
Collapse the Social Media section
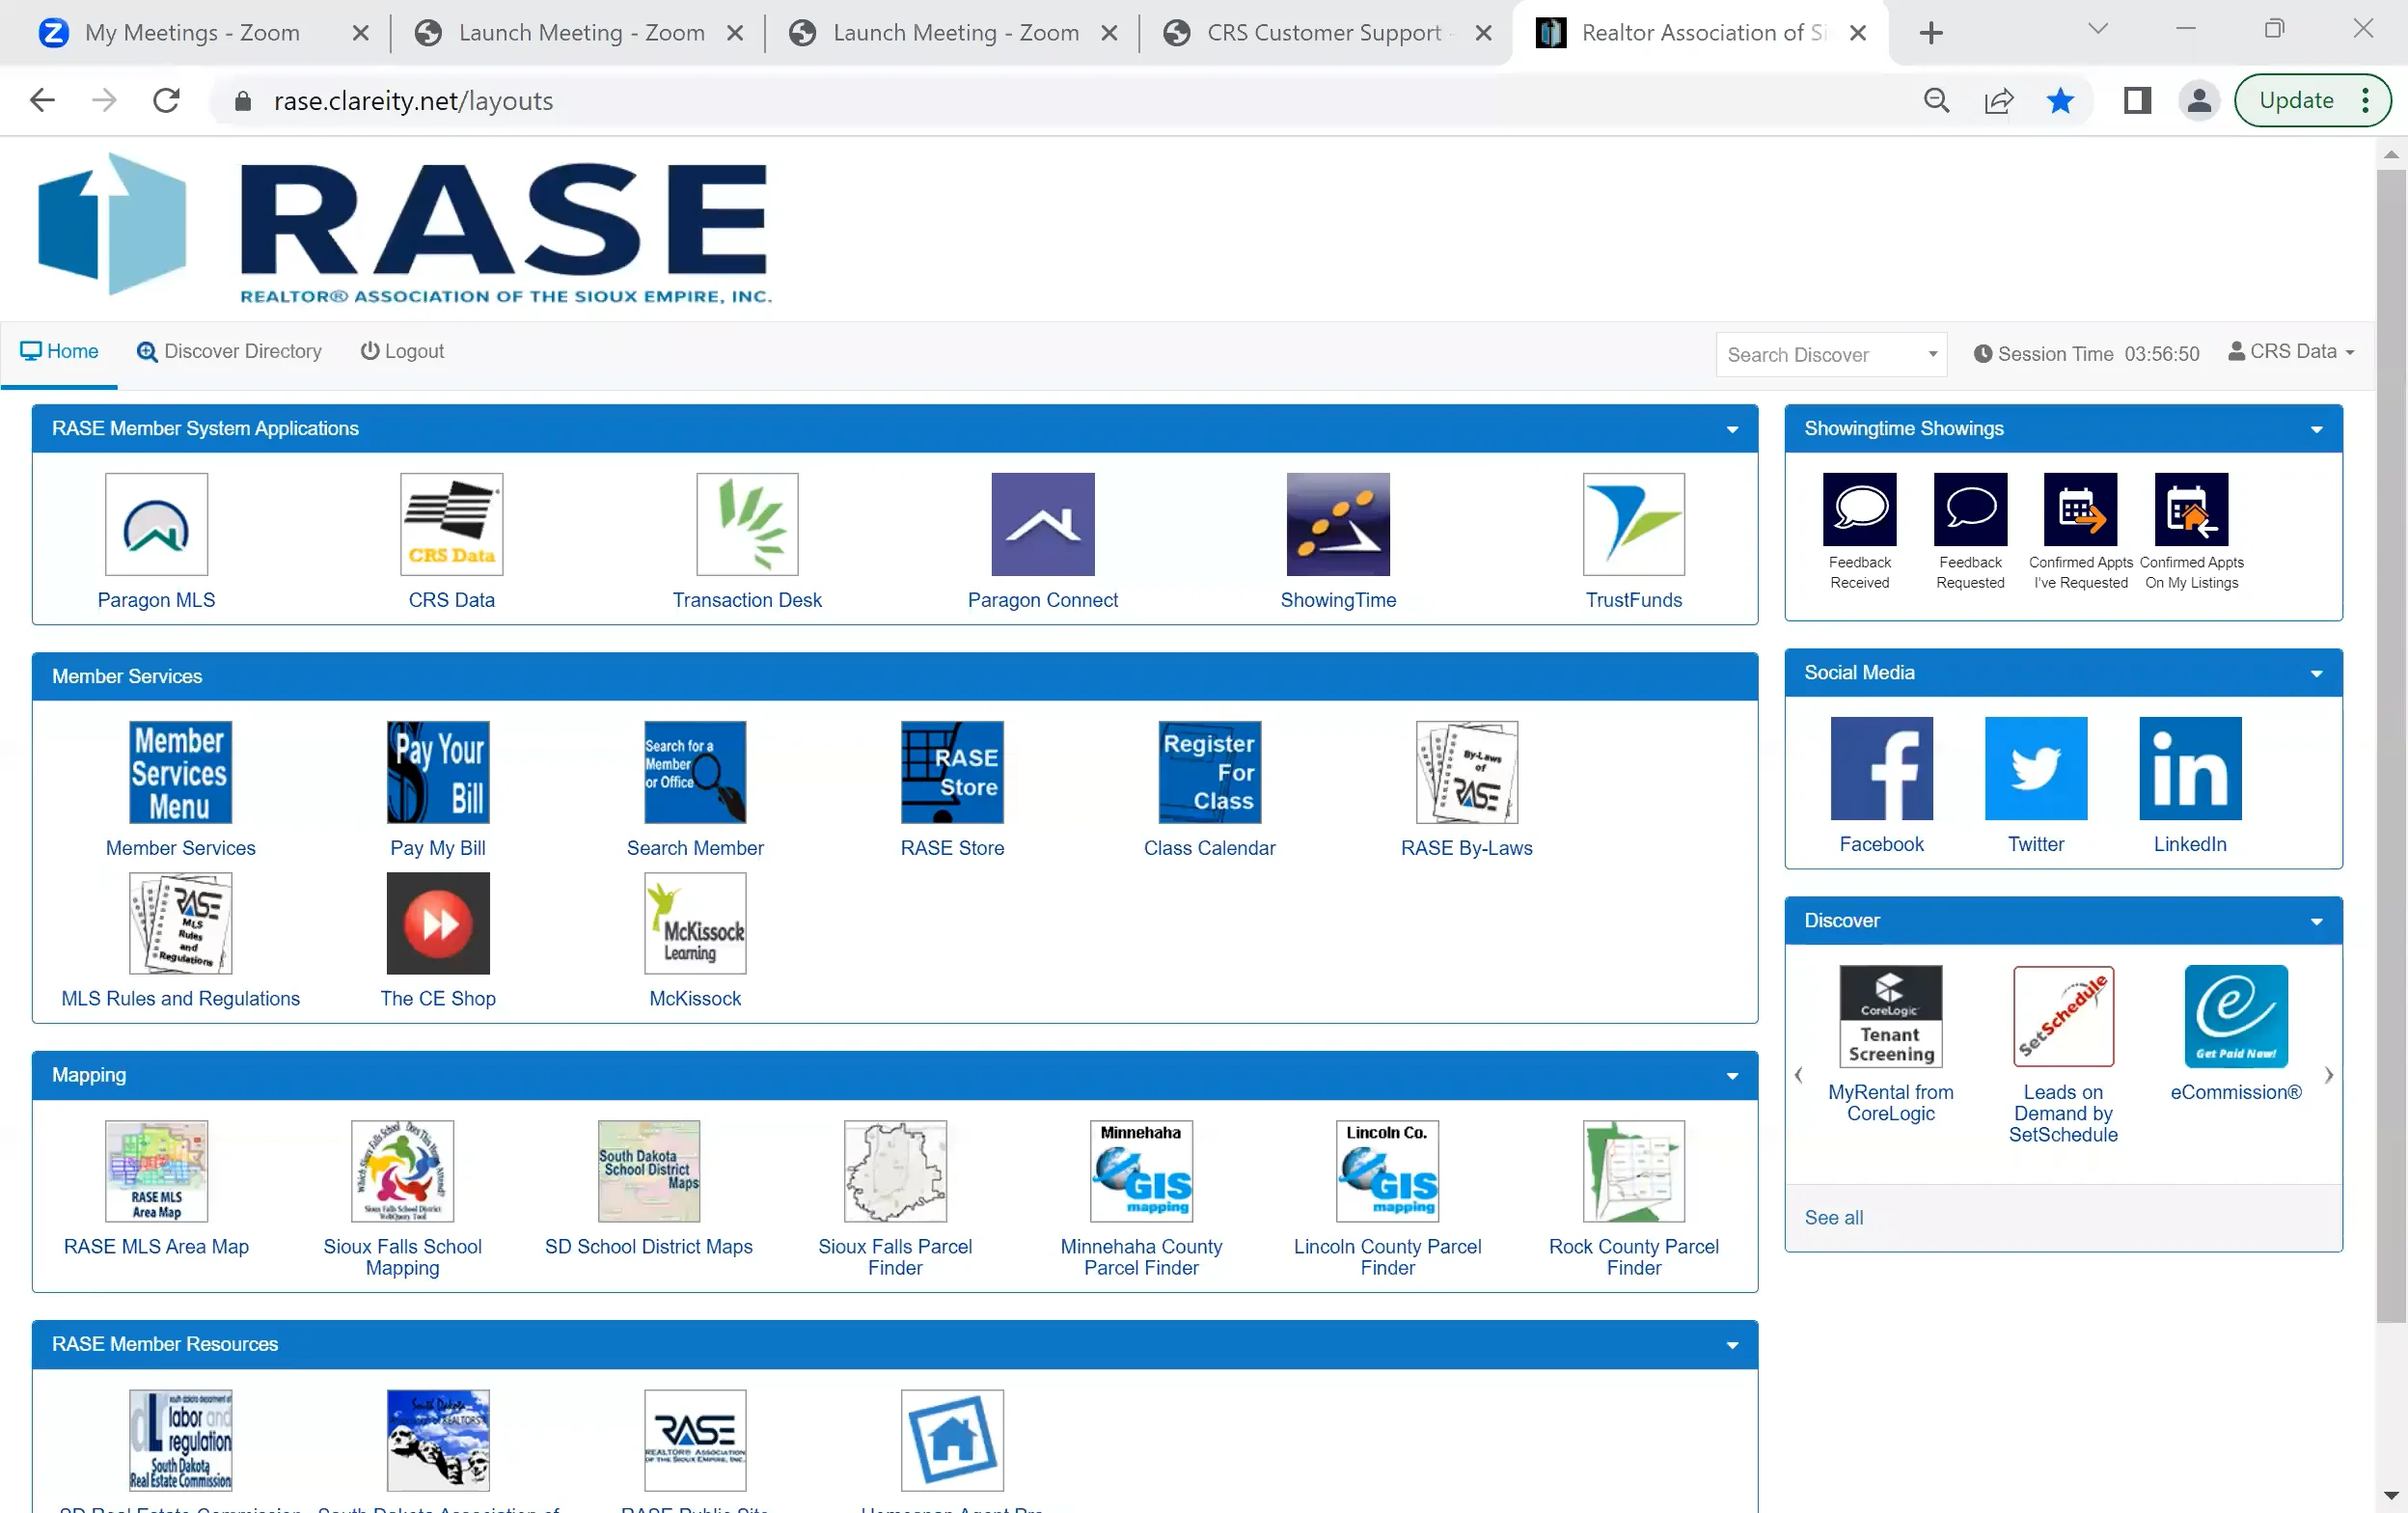(x=2317, y=673)
